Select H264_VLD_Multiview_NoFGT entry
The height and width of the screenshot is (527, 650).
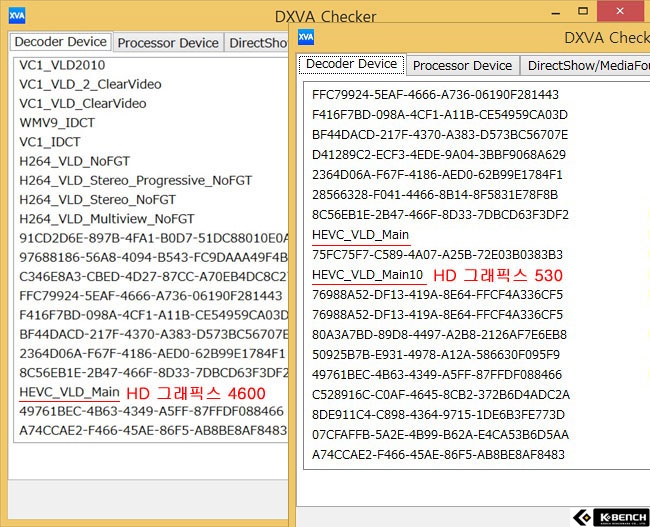click(x=107, y=219)
